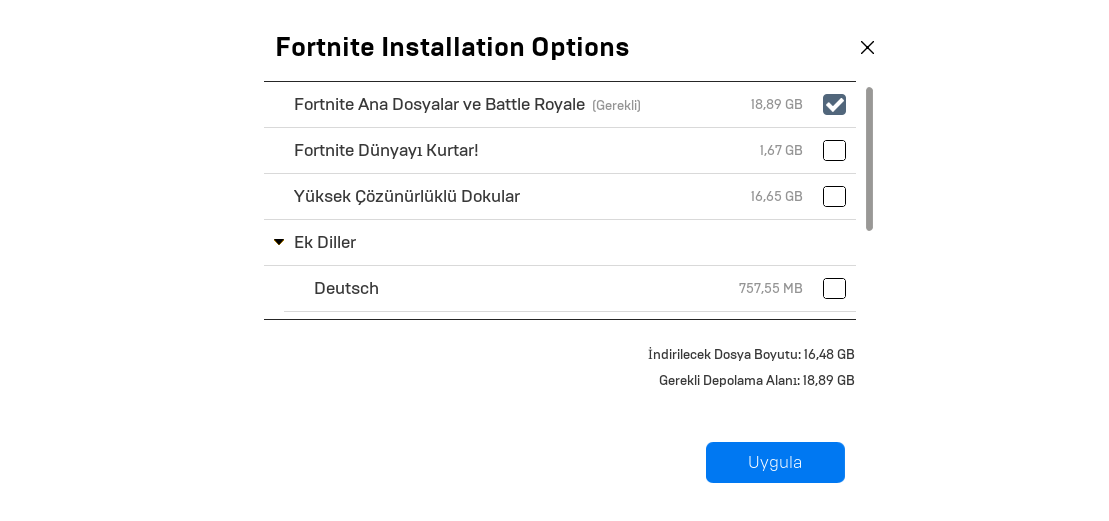Click the Fortnite Dünyayı Kurtar! label
This screenshot has height=521, width=1109.
click(386, 151)
